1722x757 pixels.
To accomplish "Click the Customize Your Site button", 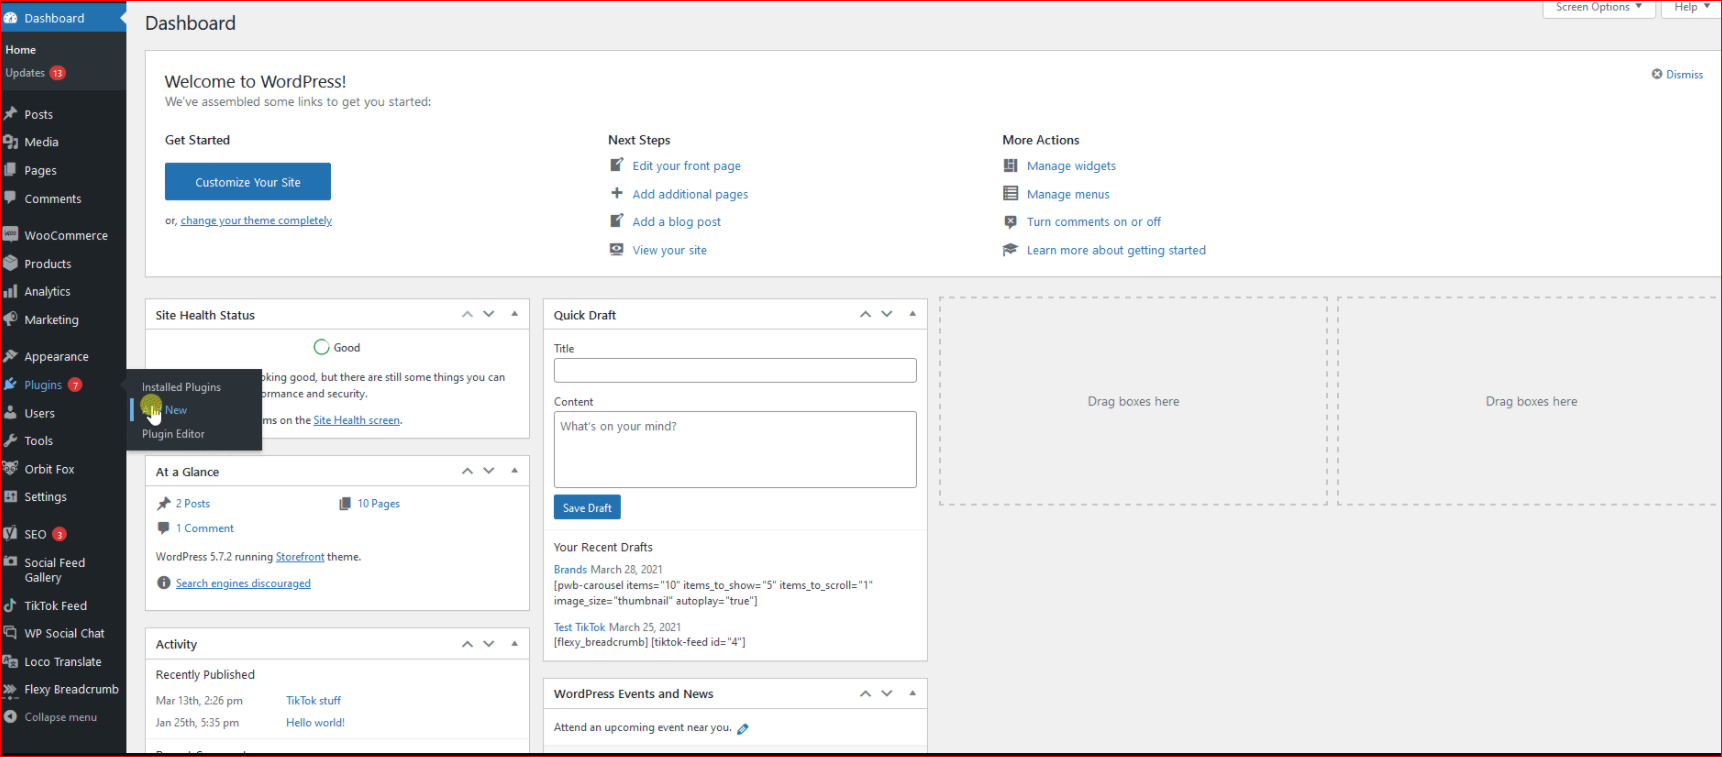I will coord(248,182).
